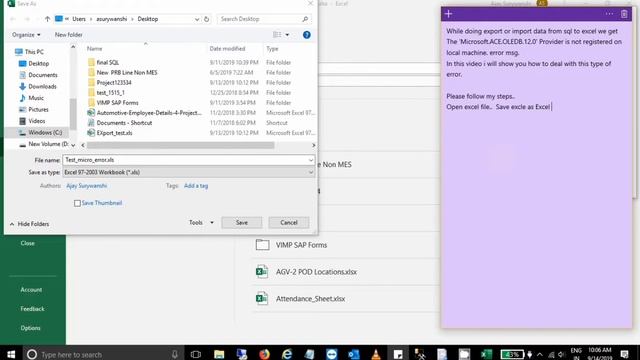Click the New folder button
This screenshot has height=360, width=640.
pyautogui.click(x=69, y=35)
